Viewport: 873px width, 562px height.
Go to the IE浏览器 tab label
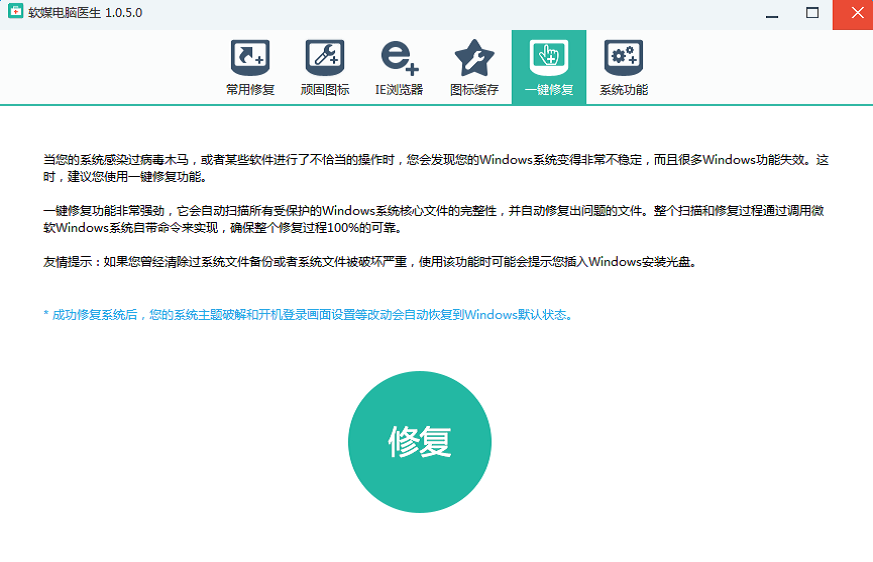click(399, 90)
